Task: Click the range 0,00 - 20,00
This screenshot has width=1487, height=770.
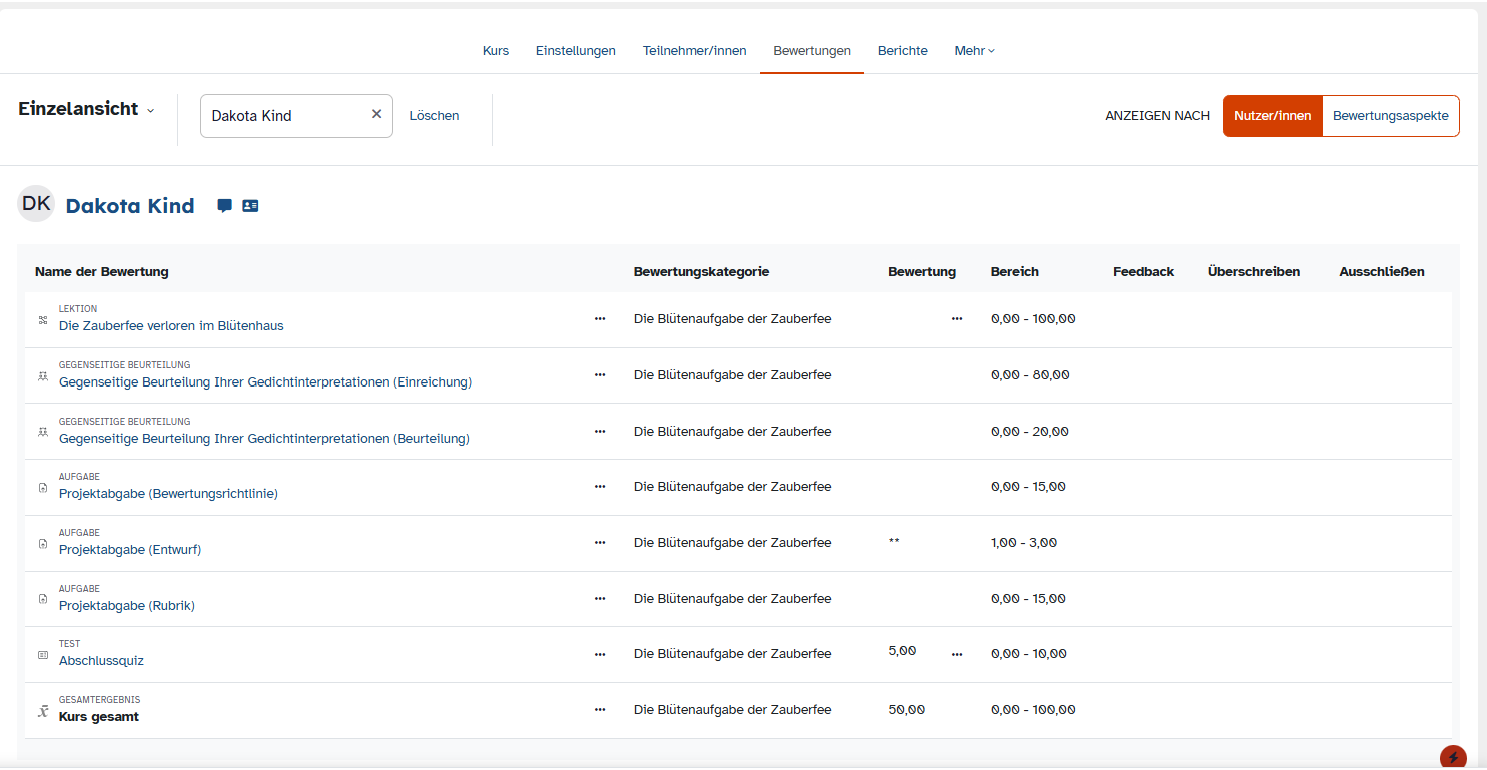Action: point(1029,431)
